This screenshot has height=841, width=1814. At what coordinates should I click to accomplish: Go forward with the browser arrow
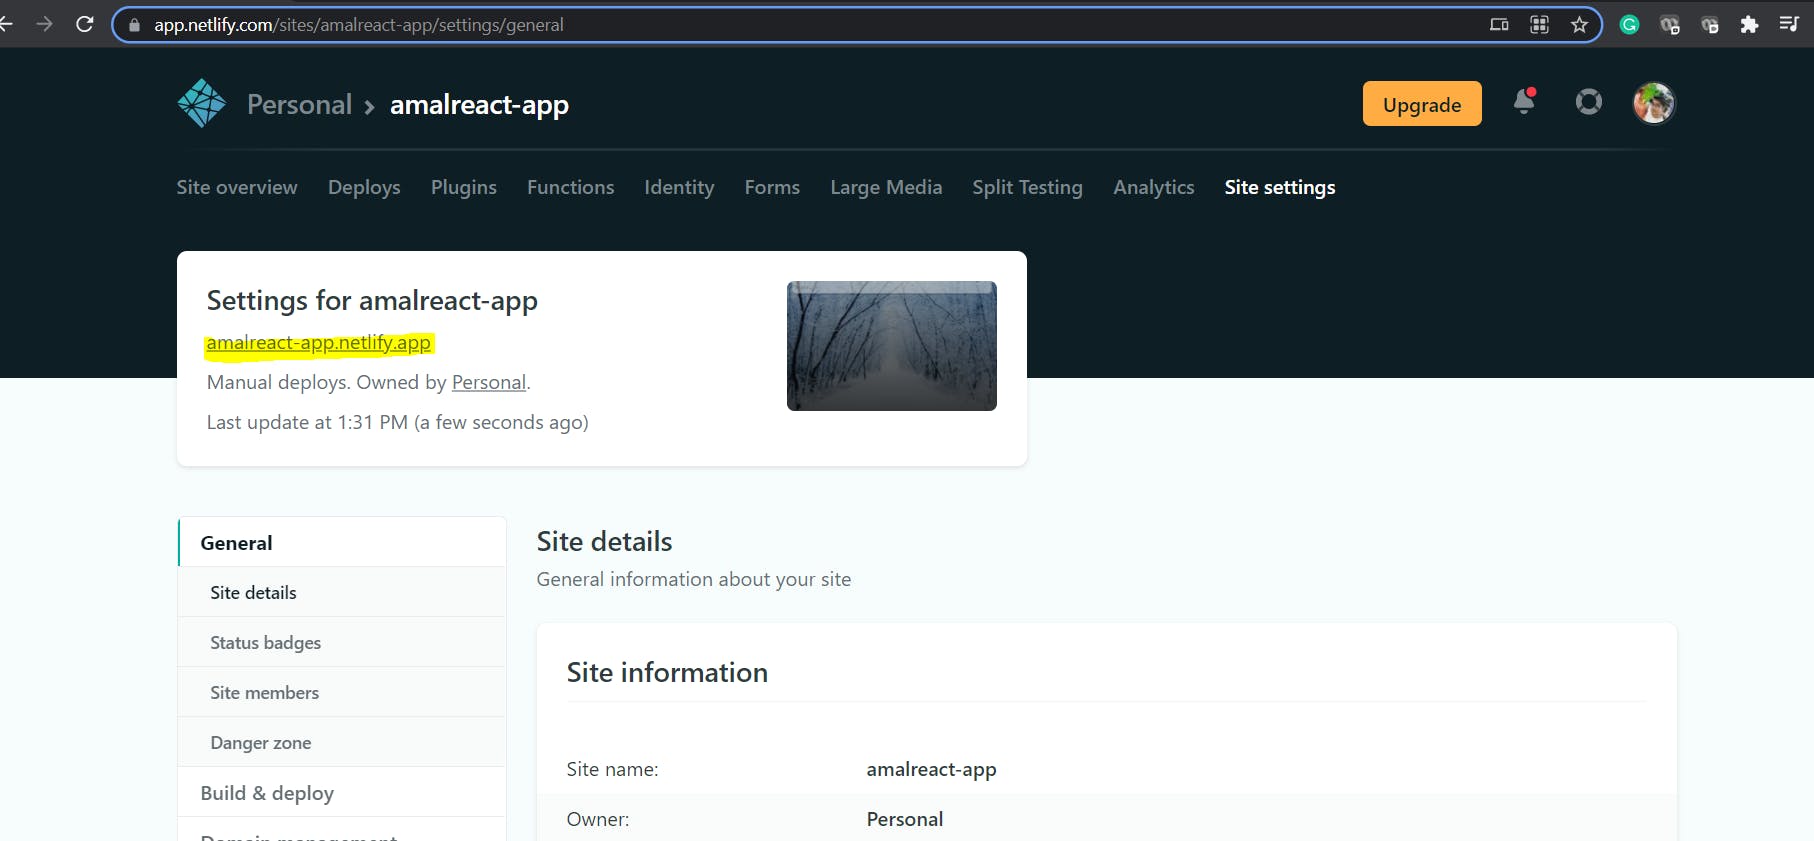[44, 24]
